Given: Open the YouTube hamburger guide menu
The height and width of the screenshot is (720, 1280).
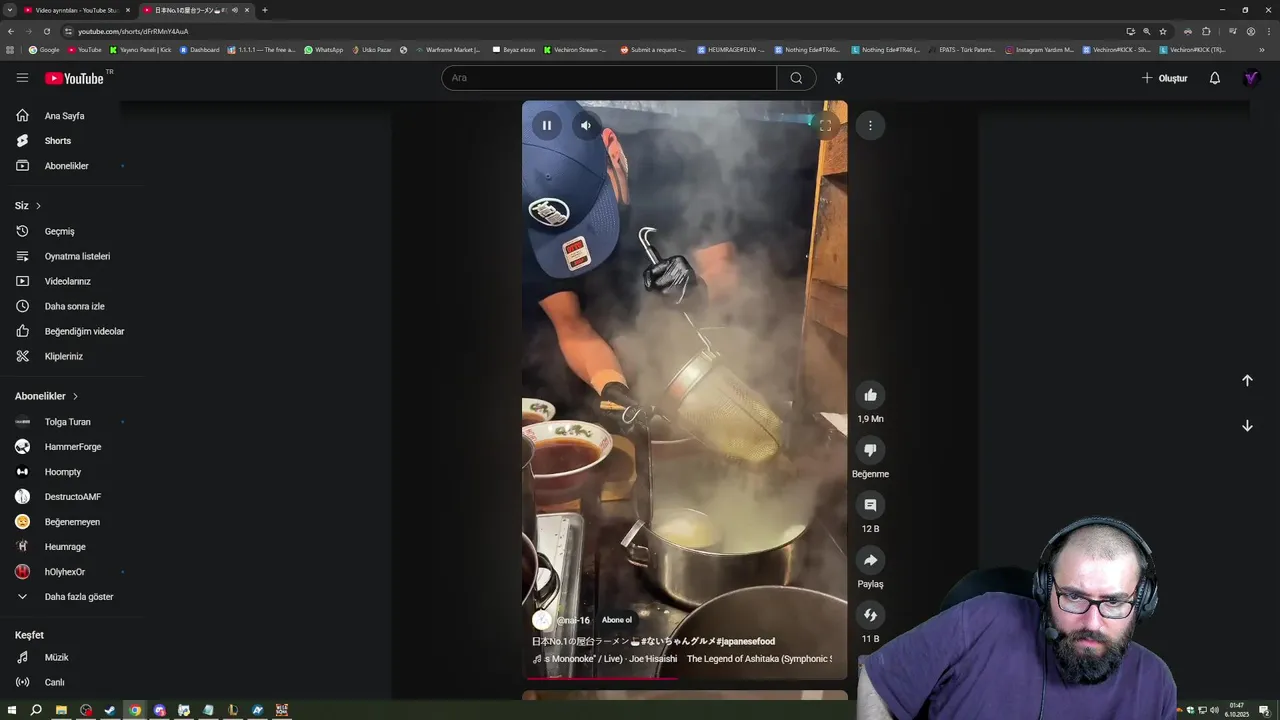Looking at the screenshot, I should click(x=22, y=78).
